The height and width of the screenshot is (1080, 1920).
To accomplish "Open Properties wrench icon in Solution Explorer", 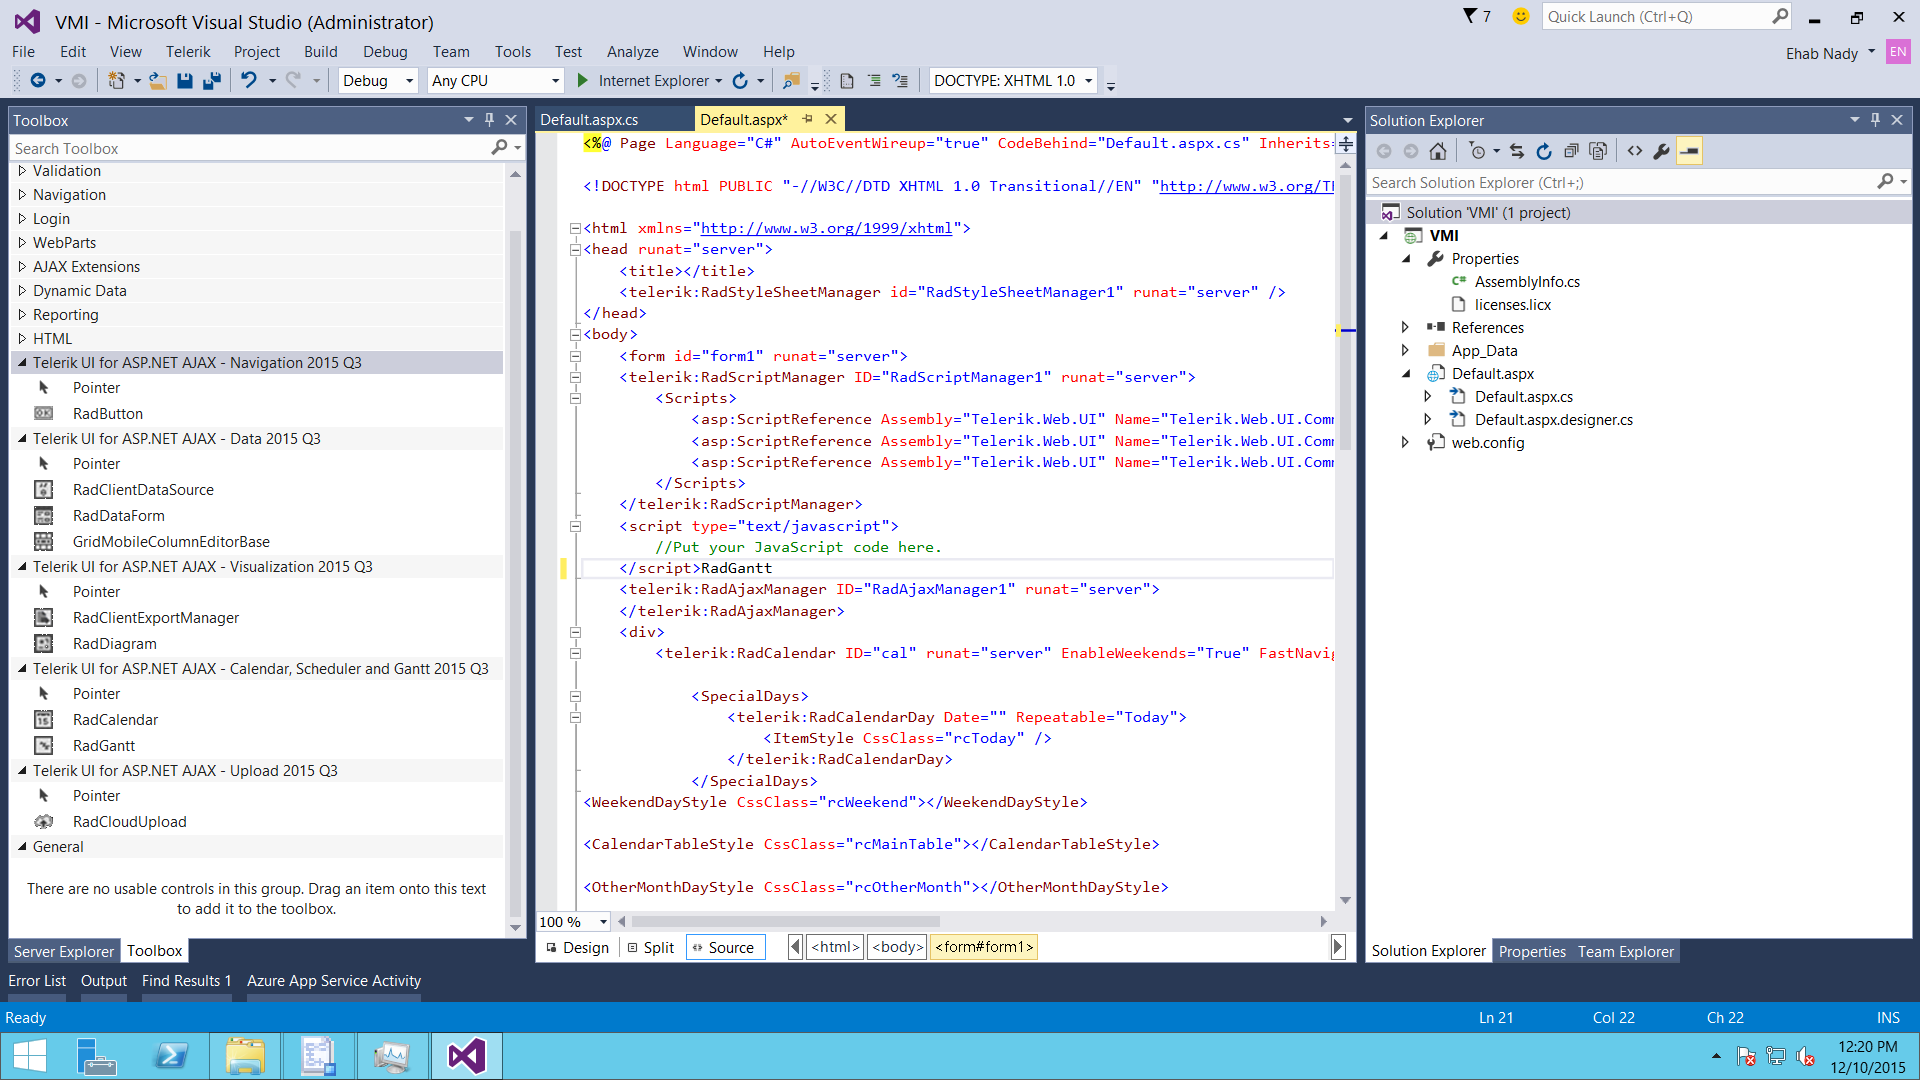I will (1661, 152).
